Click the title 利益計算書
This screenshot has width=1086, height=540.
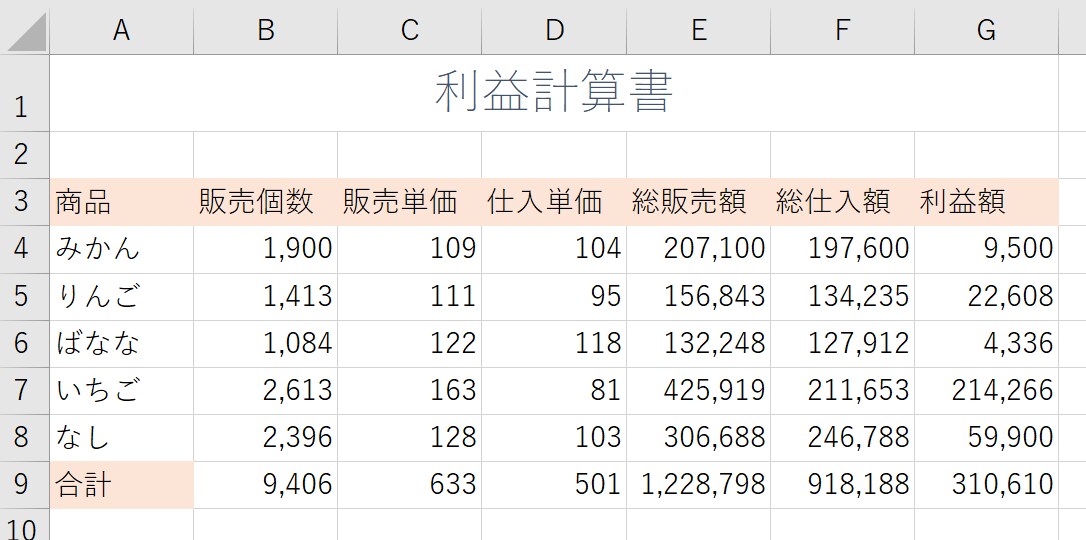(x=554, y=93)
